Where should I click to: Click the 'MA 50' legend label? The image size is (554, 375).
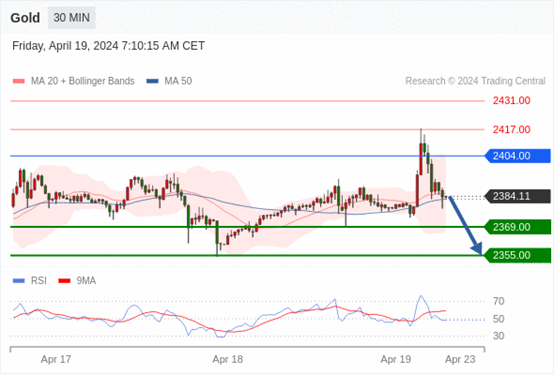[x=178, y=81]
